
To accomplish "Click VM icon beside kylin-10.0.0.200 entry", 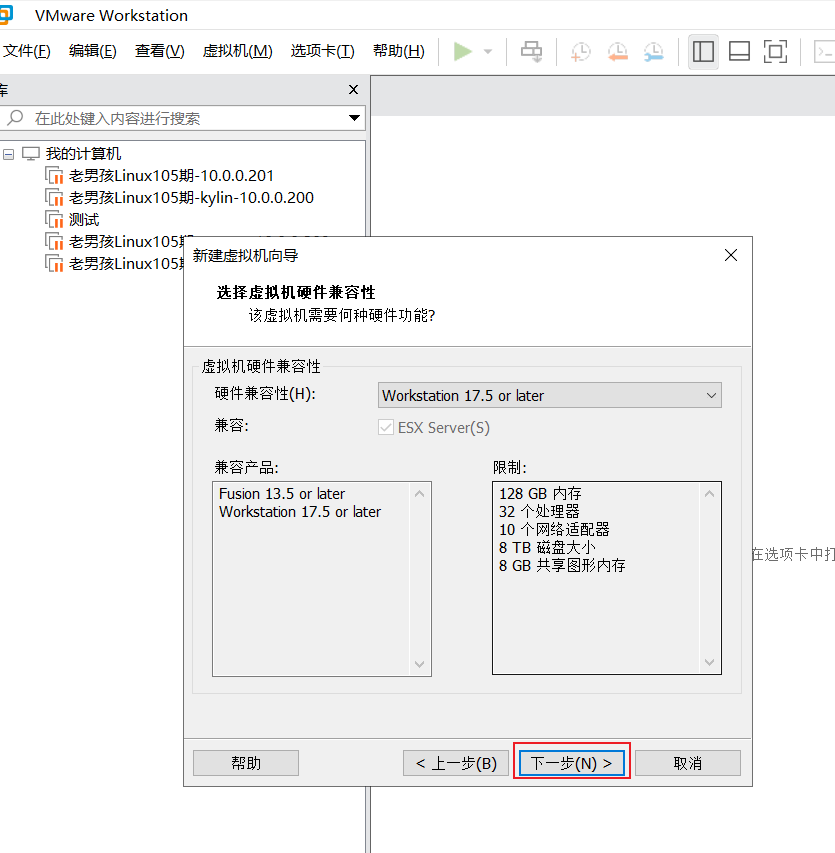I will [x=54, y=197].
